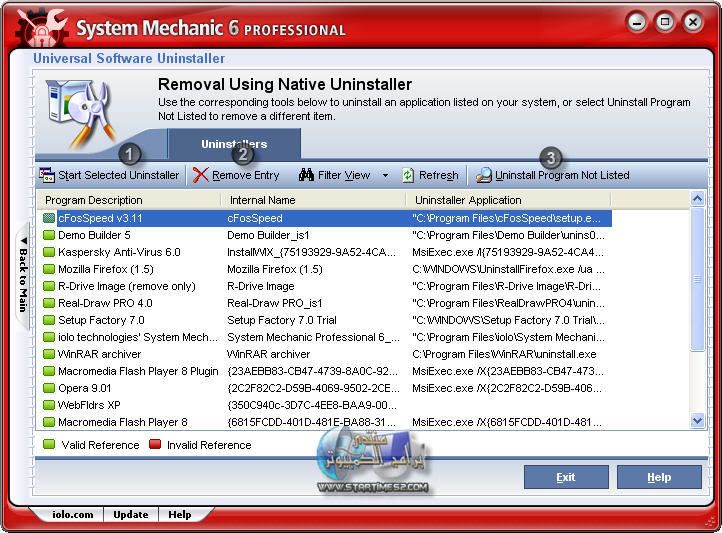Click green icon beside Kaspersky Anti-Virus 6.0
Viewport: 722px width, 533px height.
(x=49, y=252)
